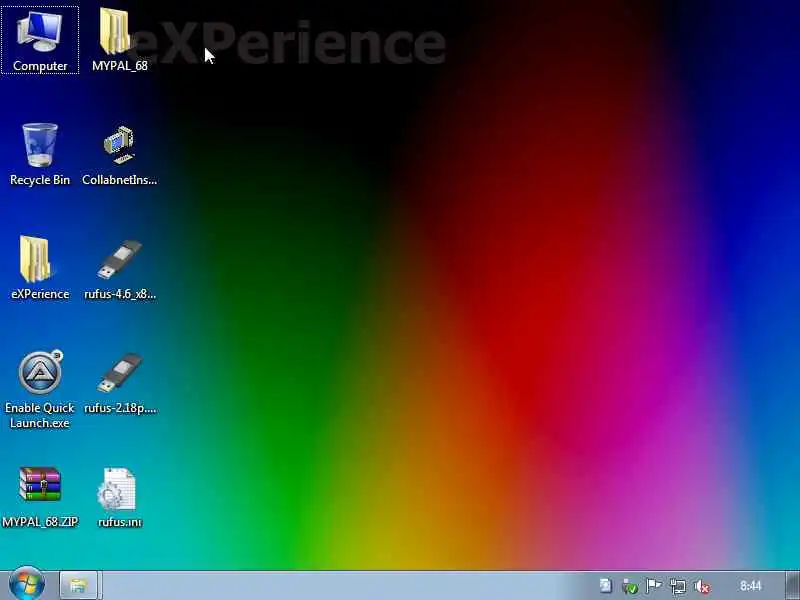Screen dimensions: 800x600
Task: Open the Action Center flag icon
Action: tap(654, 586)
